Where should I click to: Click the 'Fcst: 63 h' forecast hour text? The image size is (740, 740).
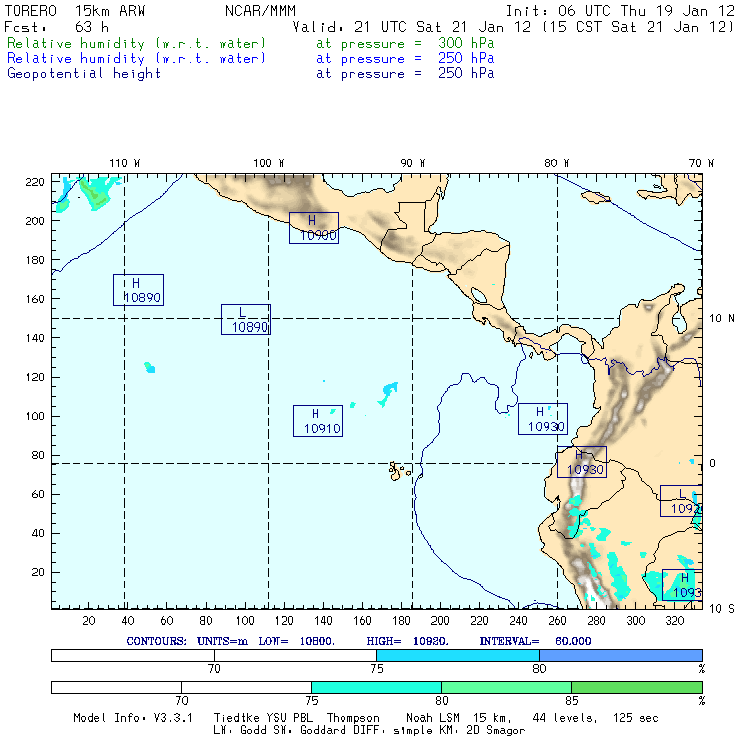[x=57, y=27]
